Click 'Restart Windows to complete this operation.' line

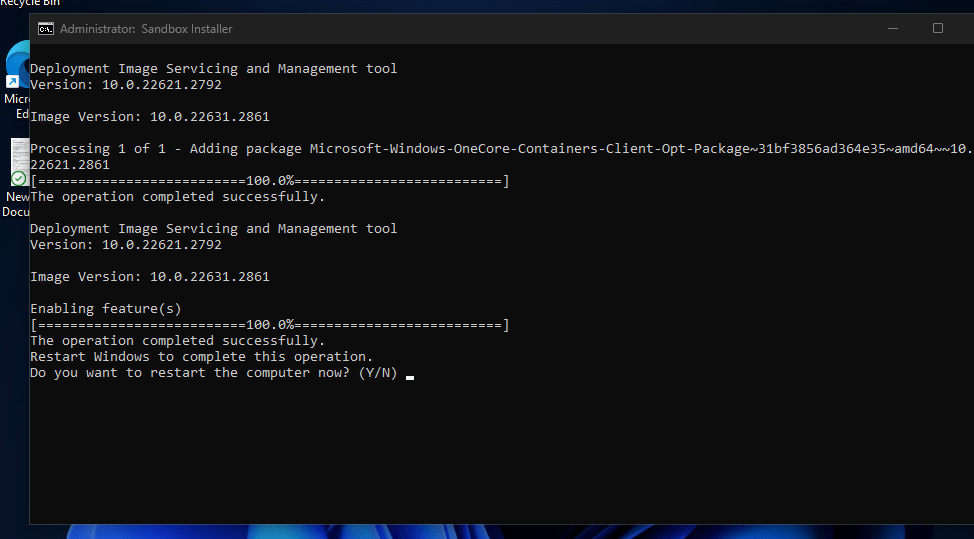pos(202,357)
